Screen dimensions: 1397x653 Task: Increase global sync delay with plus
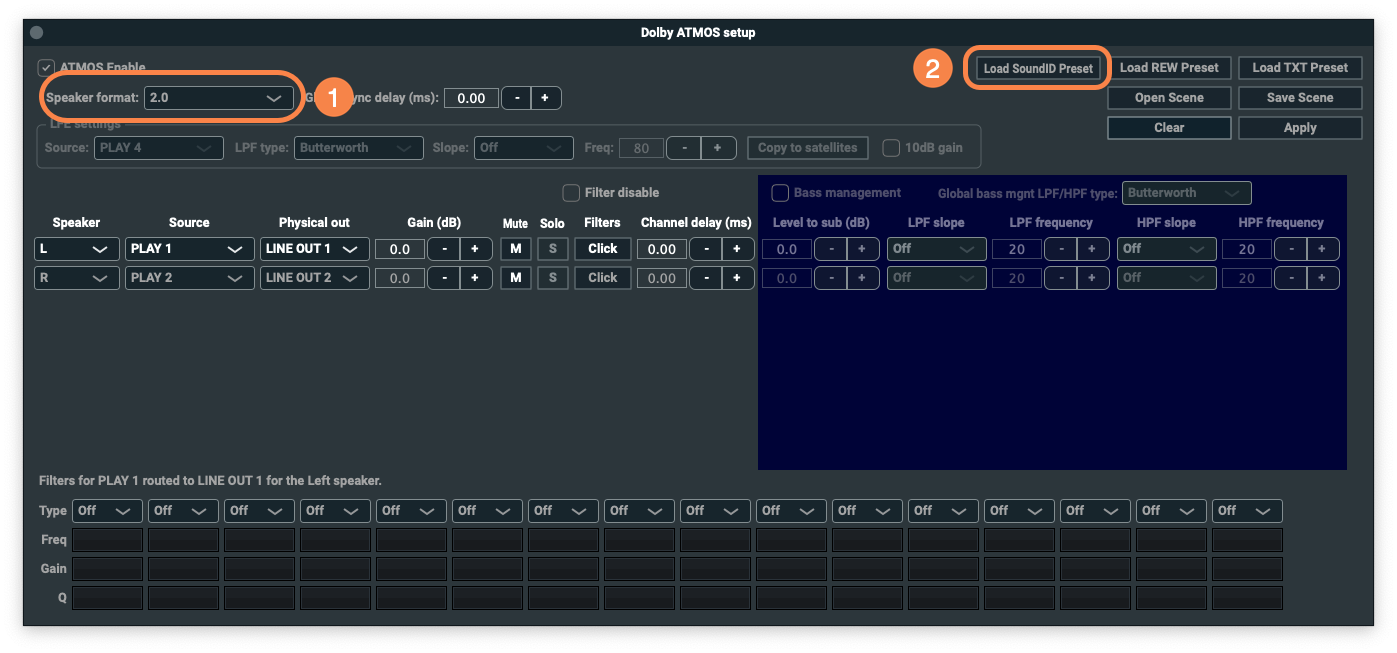tap(545, 98)
